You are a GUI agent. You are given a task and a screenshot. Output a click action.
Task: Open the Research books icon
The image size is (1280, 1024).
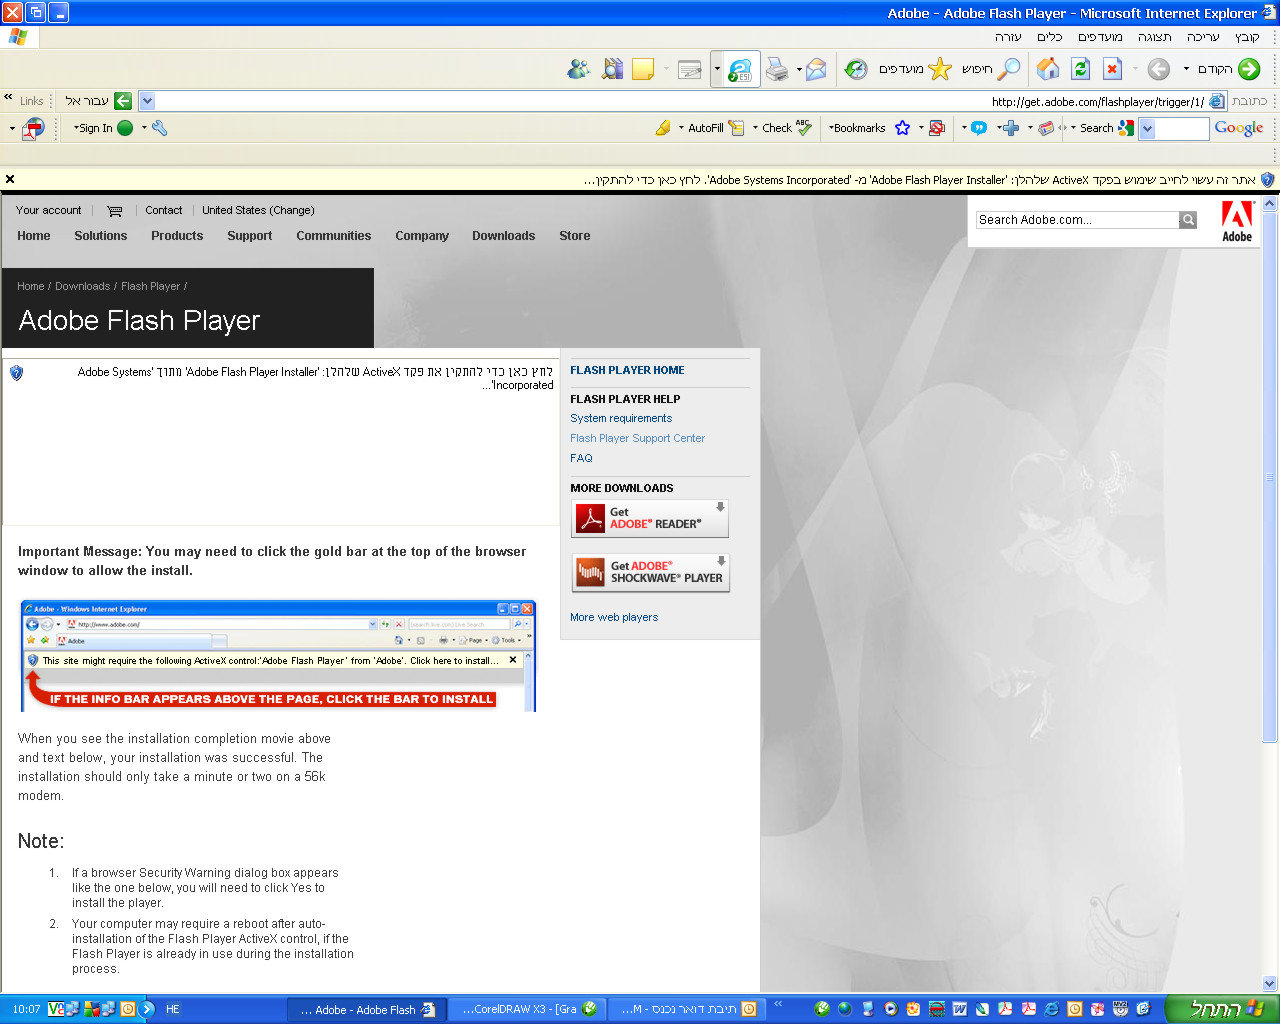coord(612,69)
